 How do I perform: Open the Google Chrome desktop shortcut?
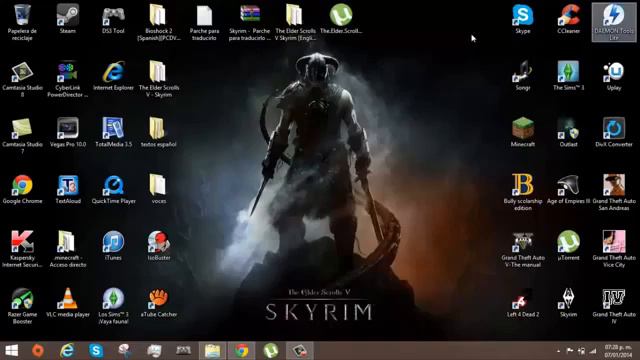(22, 189)
